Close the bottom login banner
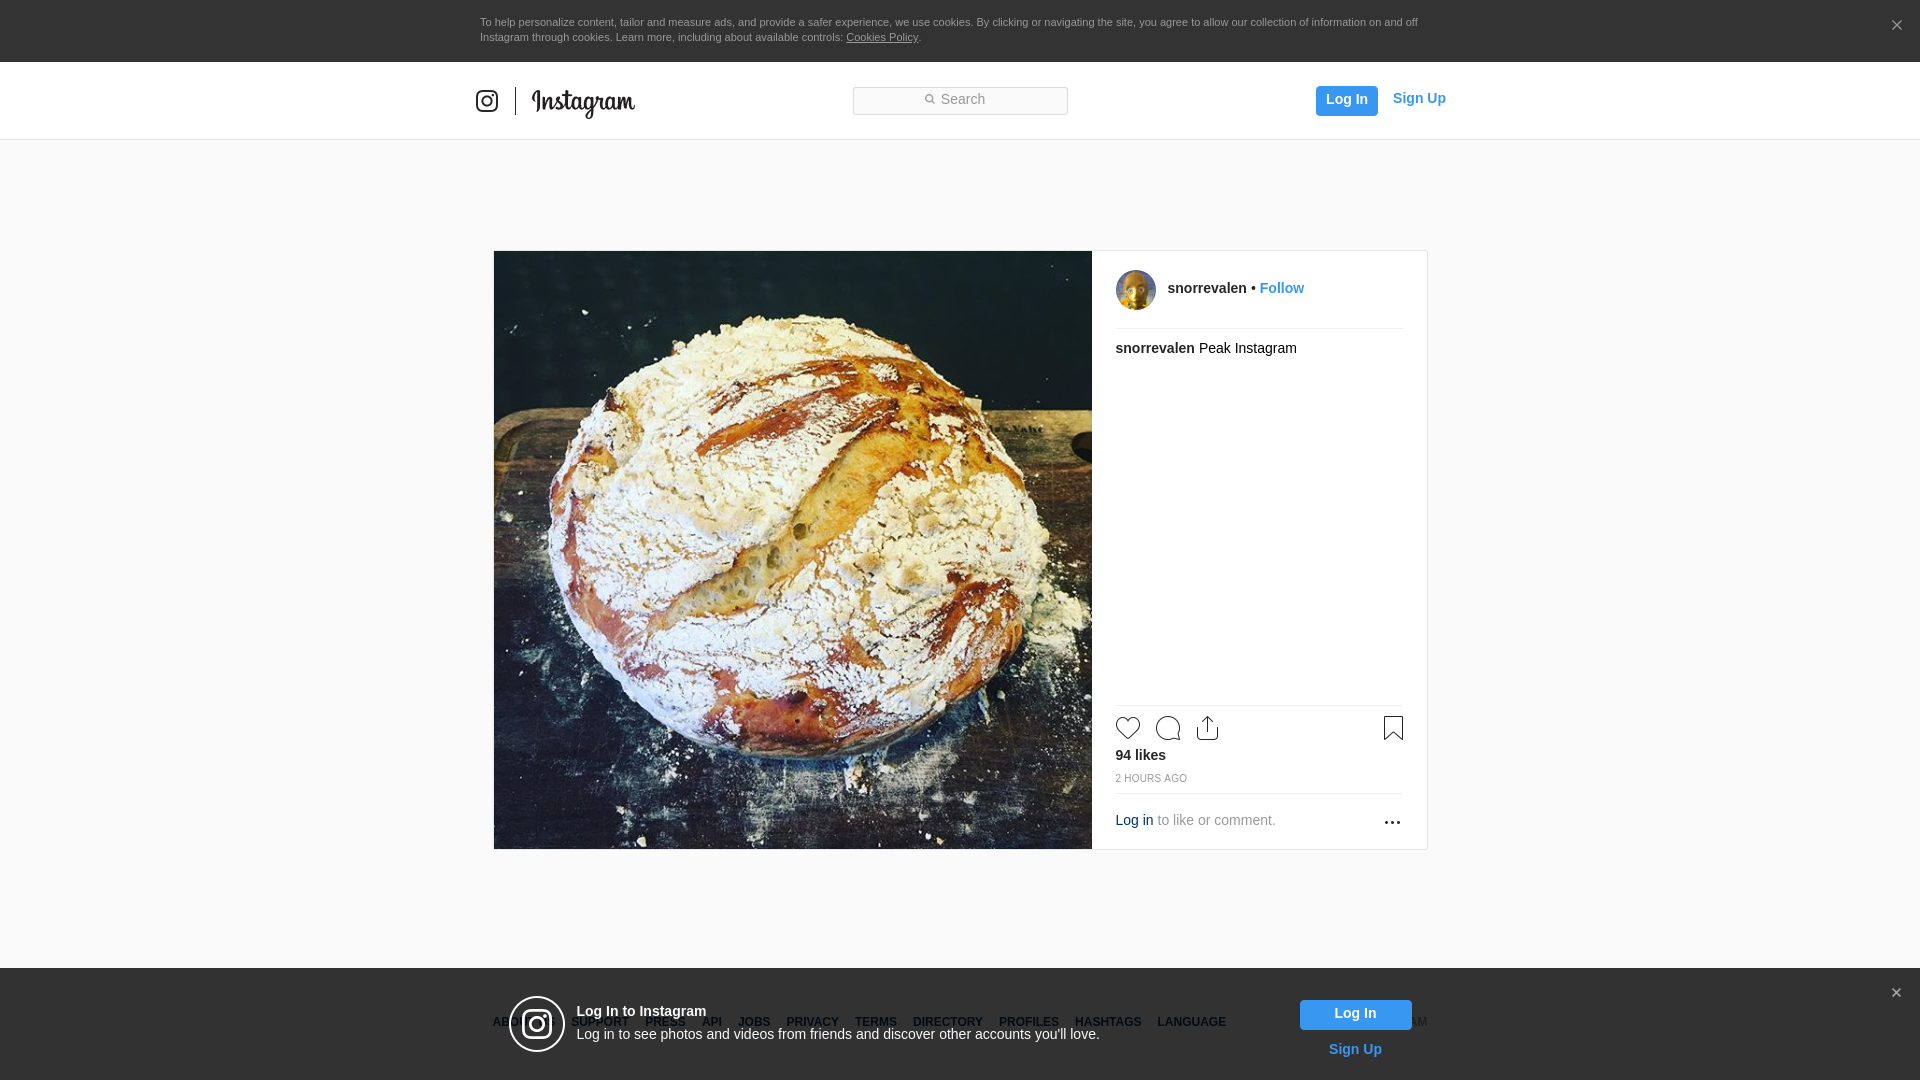Viewport: 1920px width, 1080px height. click(1896, 993)
